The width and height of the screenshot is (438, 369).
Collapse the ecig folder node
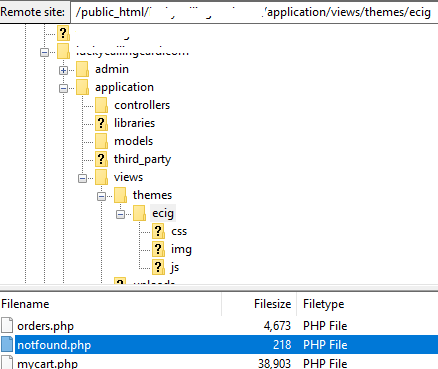(120, 214)
